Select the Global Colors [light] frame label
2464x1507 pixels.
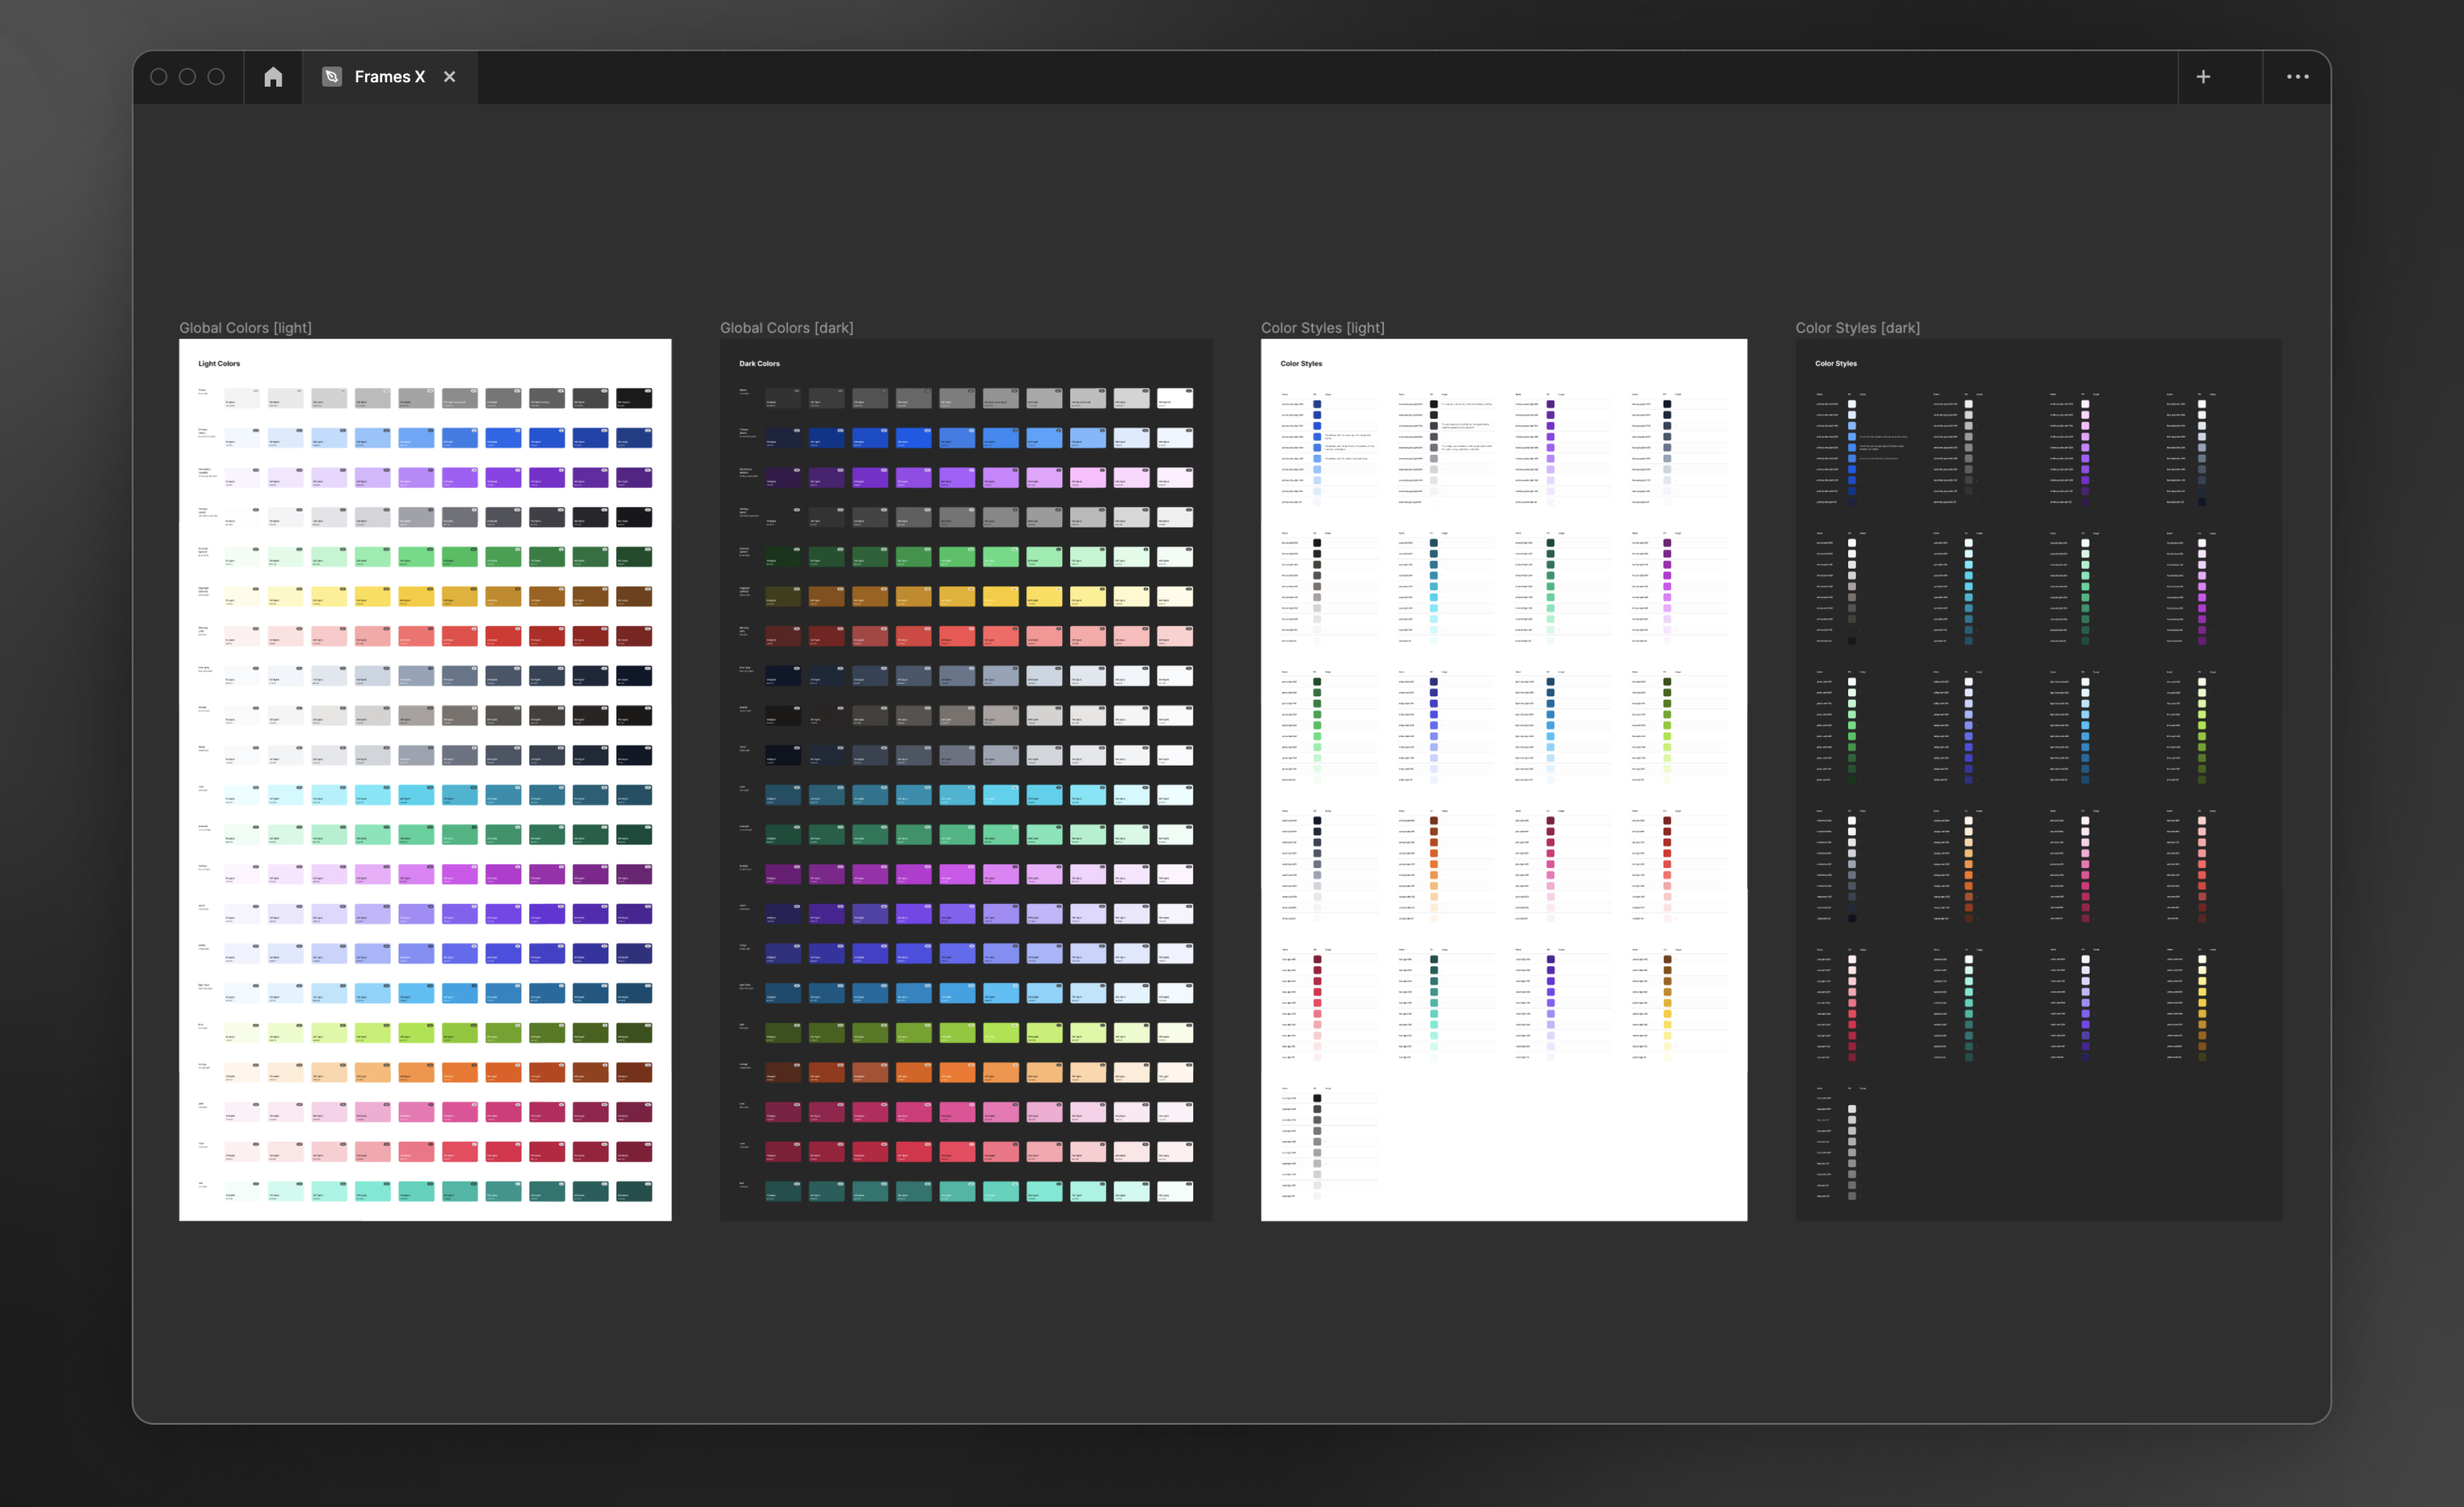click(x=245, y=328)
